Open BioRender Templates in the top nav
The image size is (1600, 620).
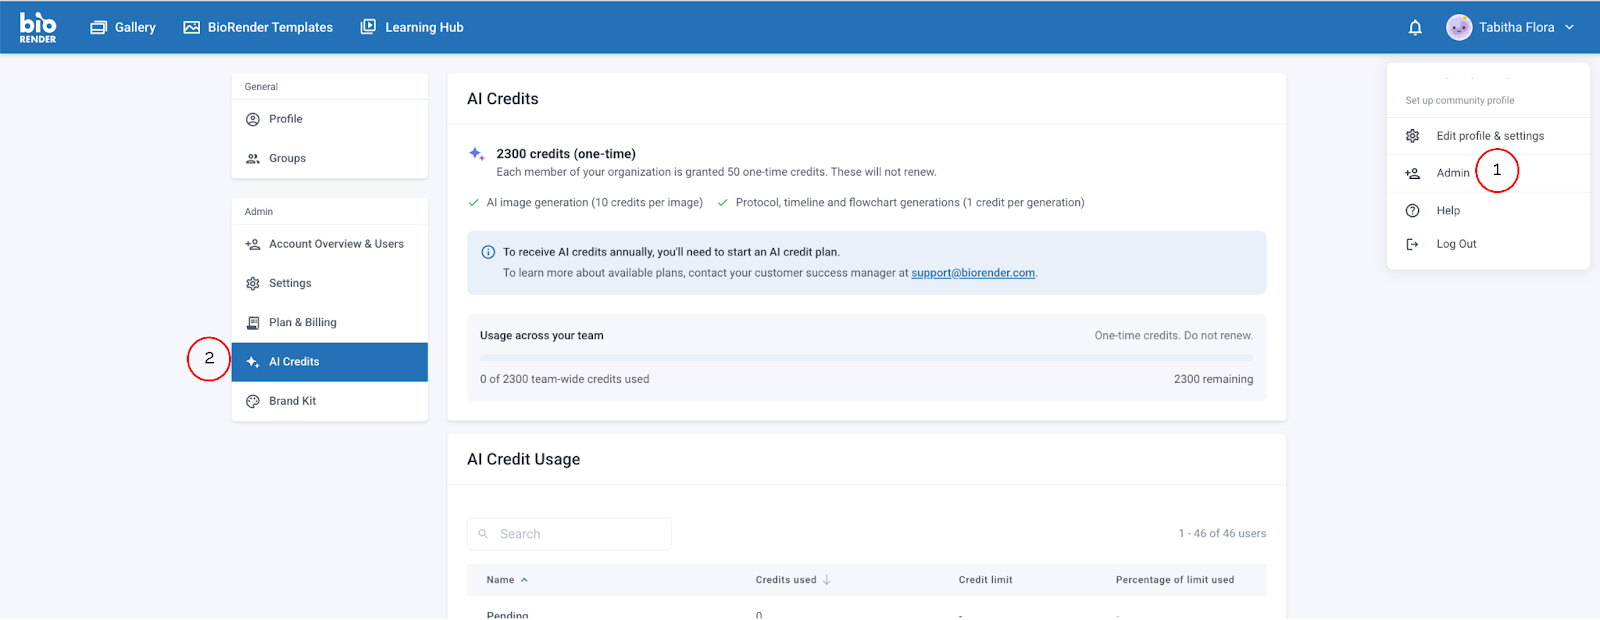[x=258, y=28]
